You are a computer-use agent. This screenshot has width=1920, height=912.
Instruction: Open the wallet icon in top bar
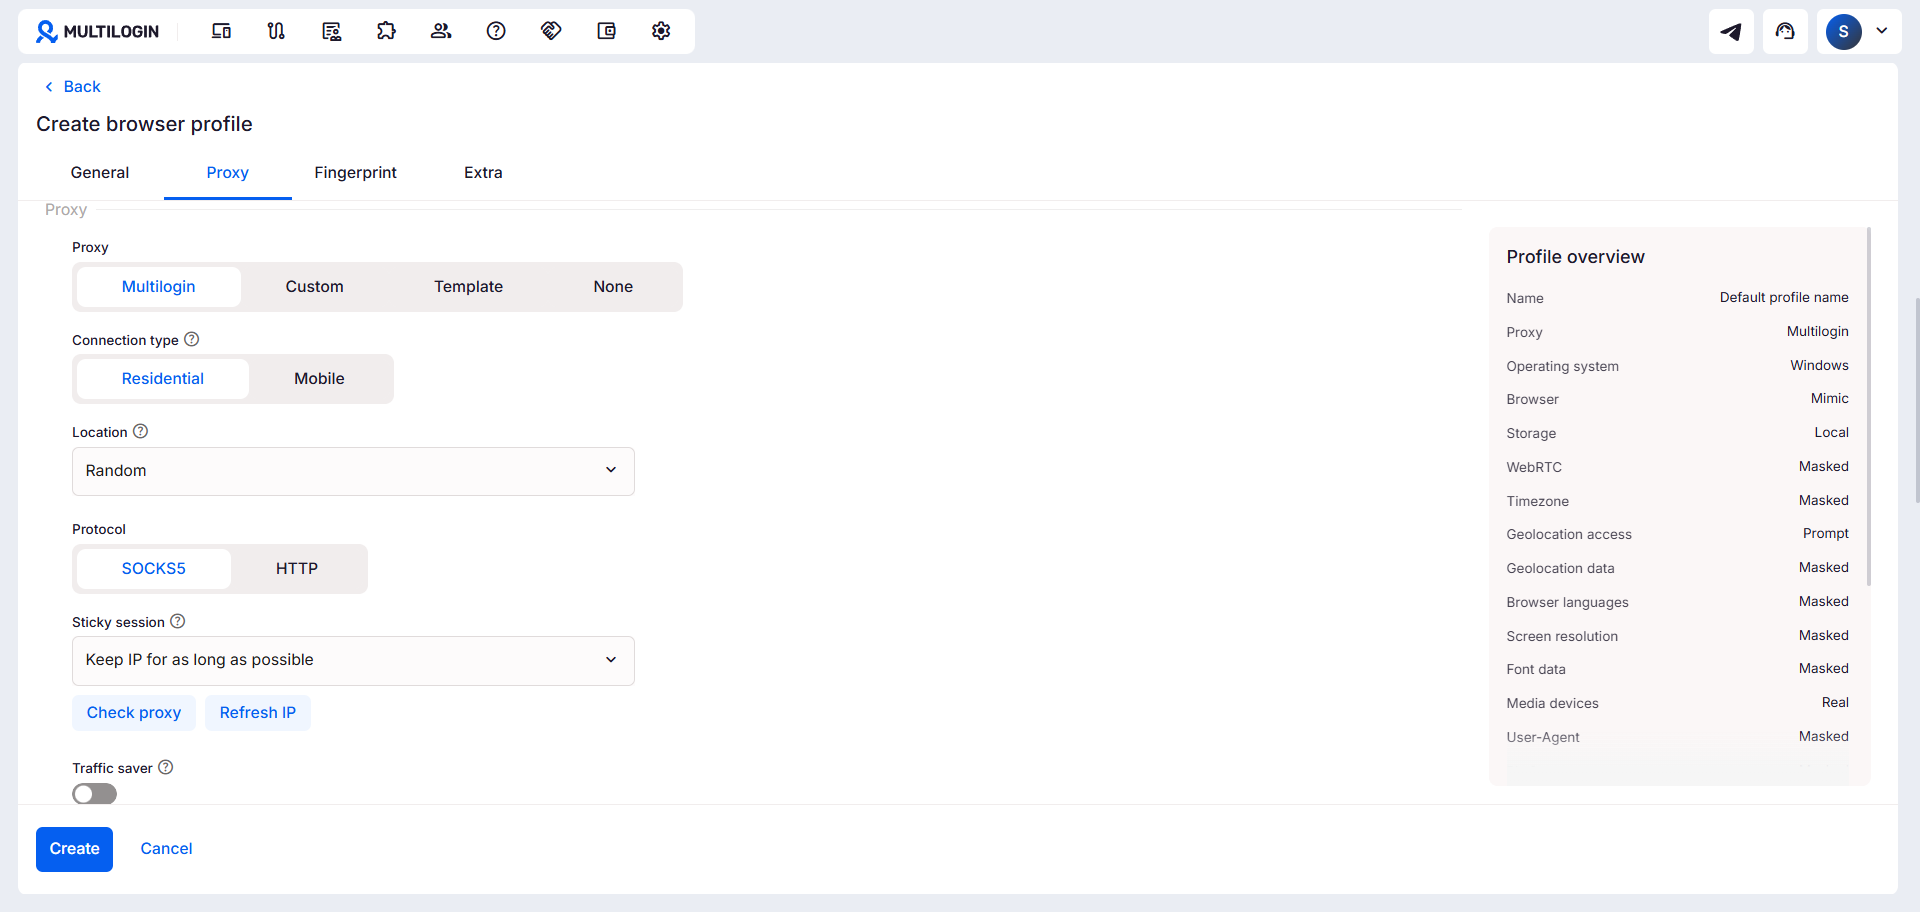click(x=606, y=31)
